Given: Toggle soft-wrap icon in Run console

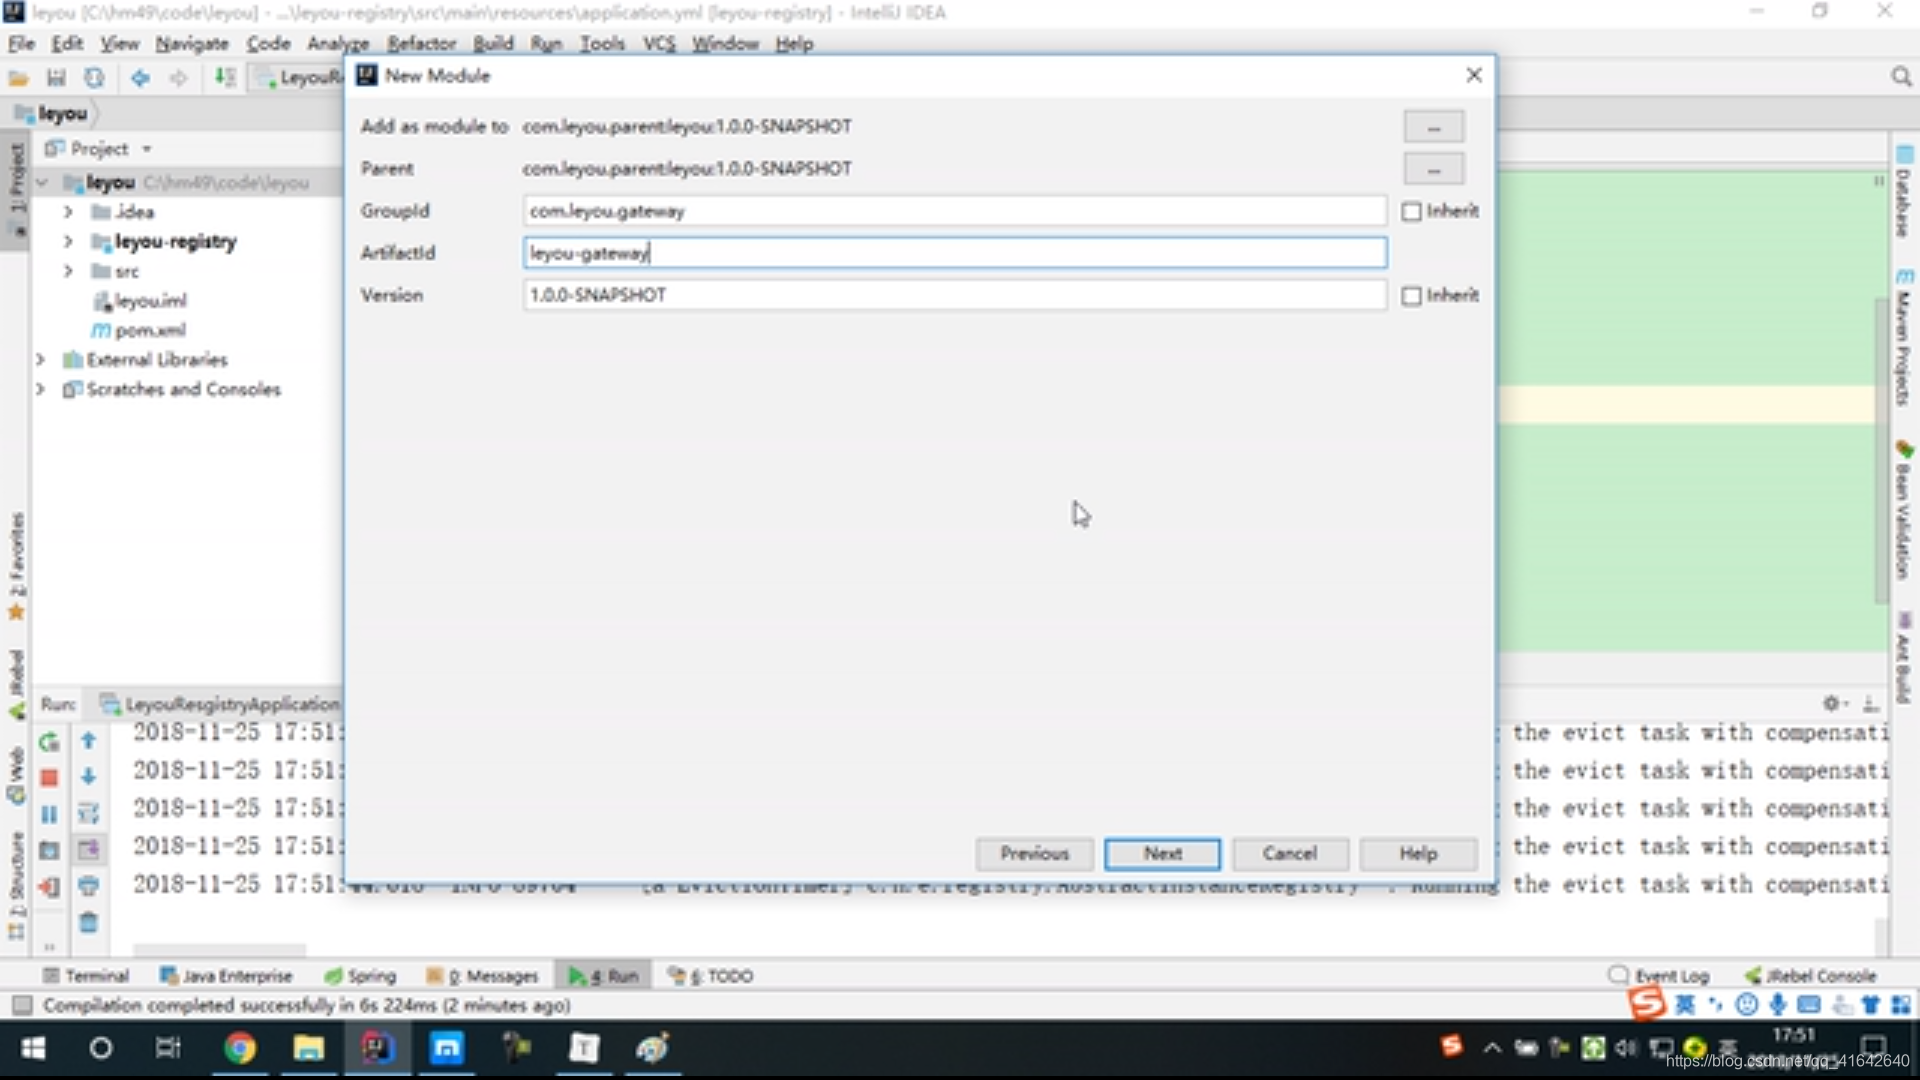Looking at the screenshot, I should (88, 813).
